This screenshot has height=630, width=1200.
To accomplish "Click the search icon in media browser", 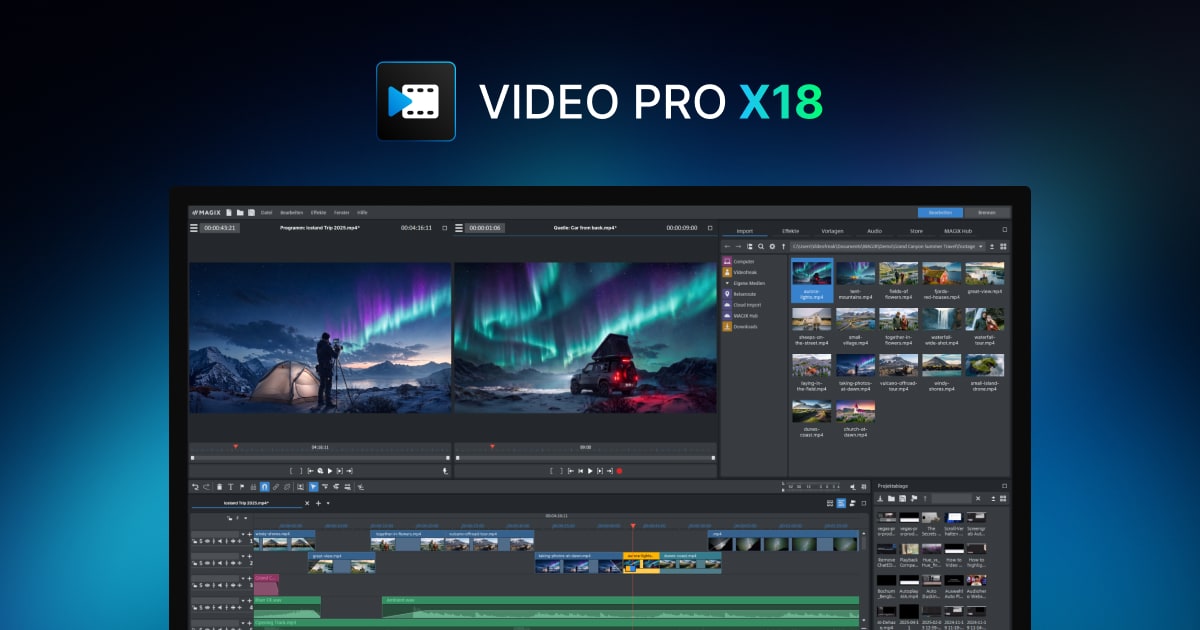I will tap(760, 246).
